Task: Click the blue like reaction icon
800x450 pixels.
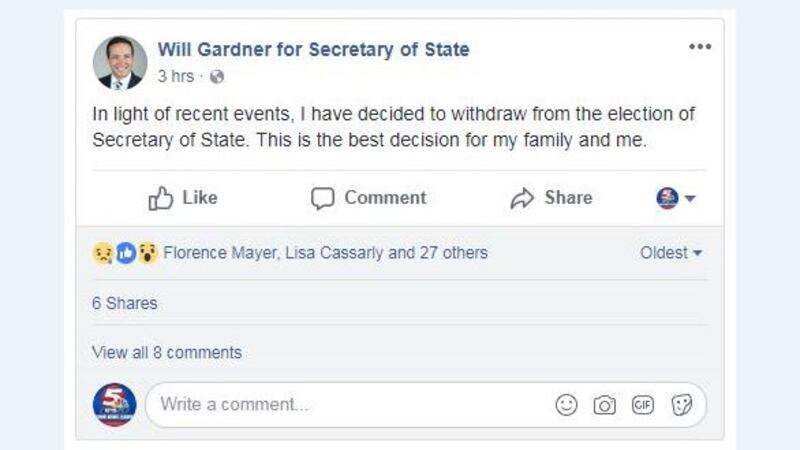Action: point(125,253)
